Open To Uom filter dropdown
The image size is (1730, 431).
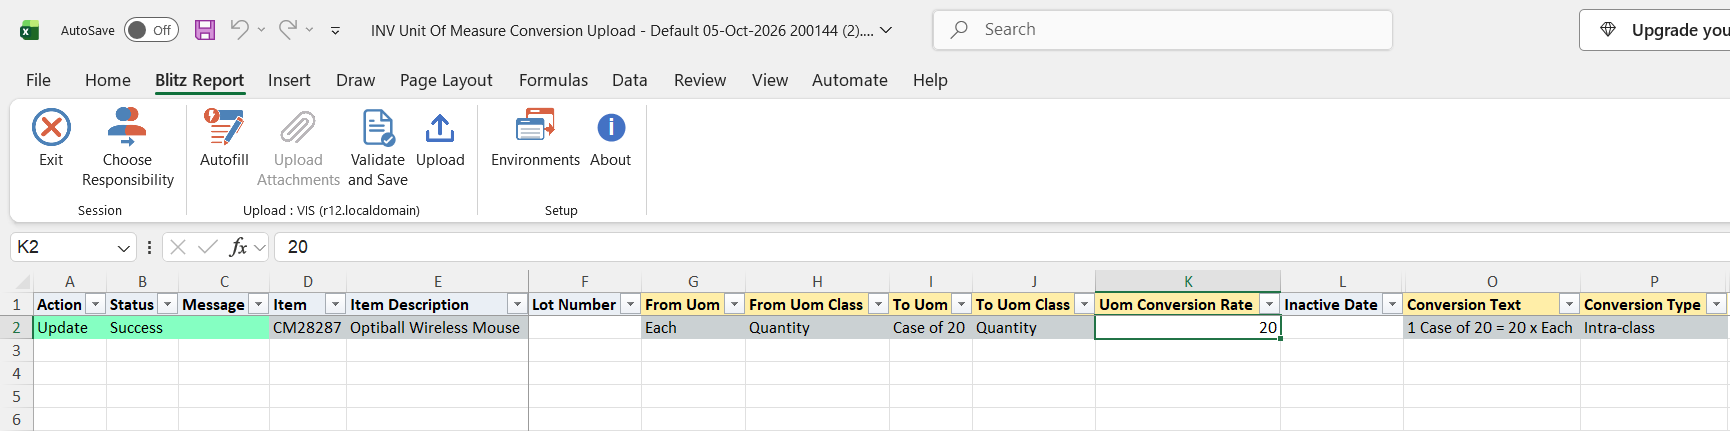point(962,304)
